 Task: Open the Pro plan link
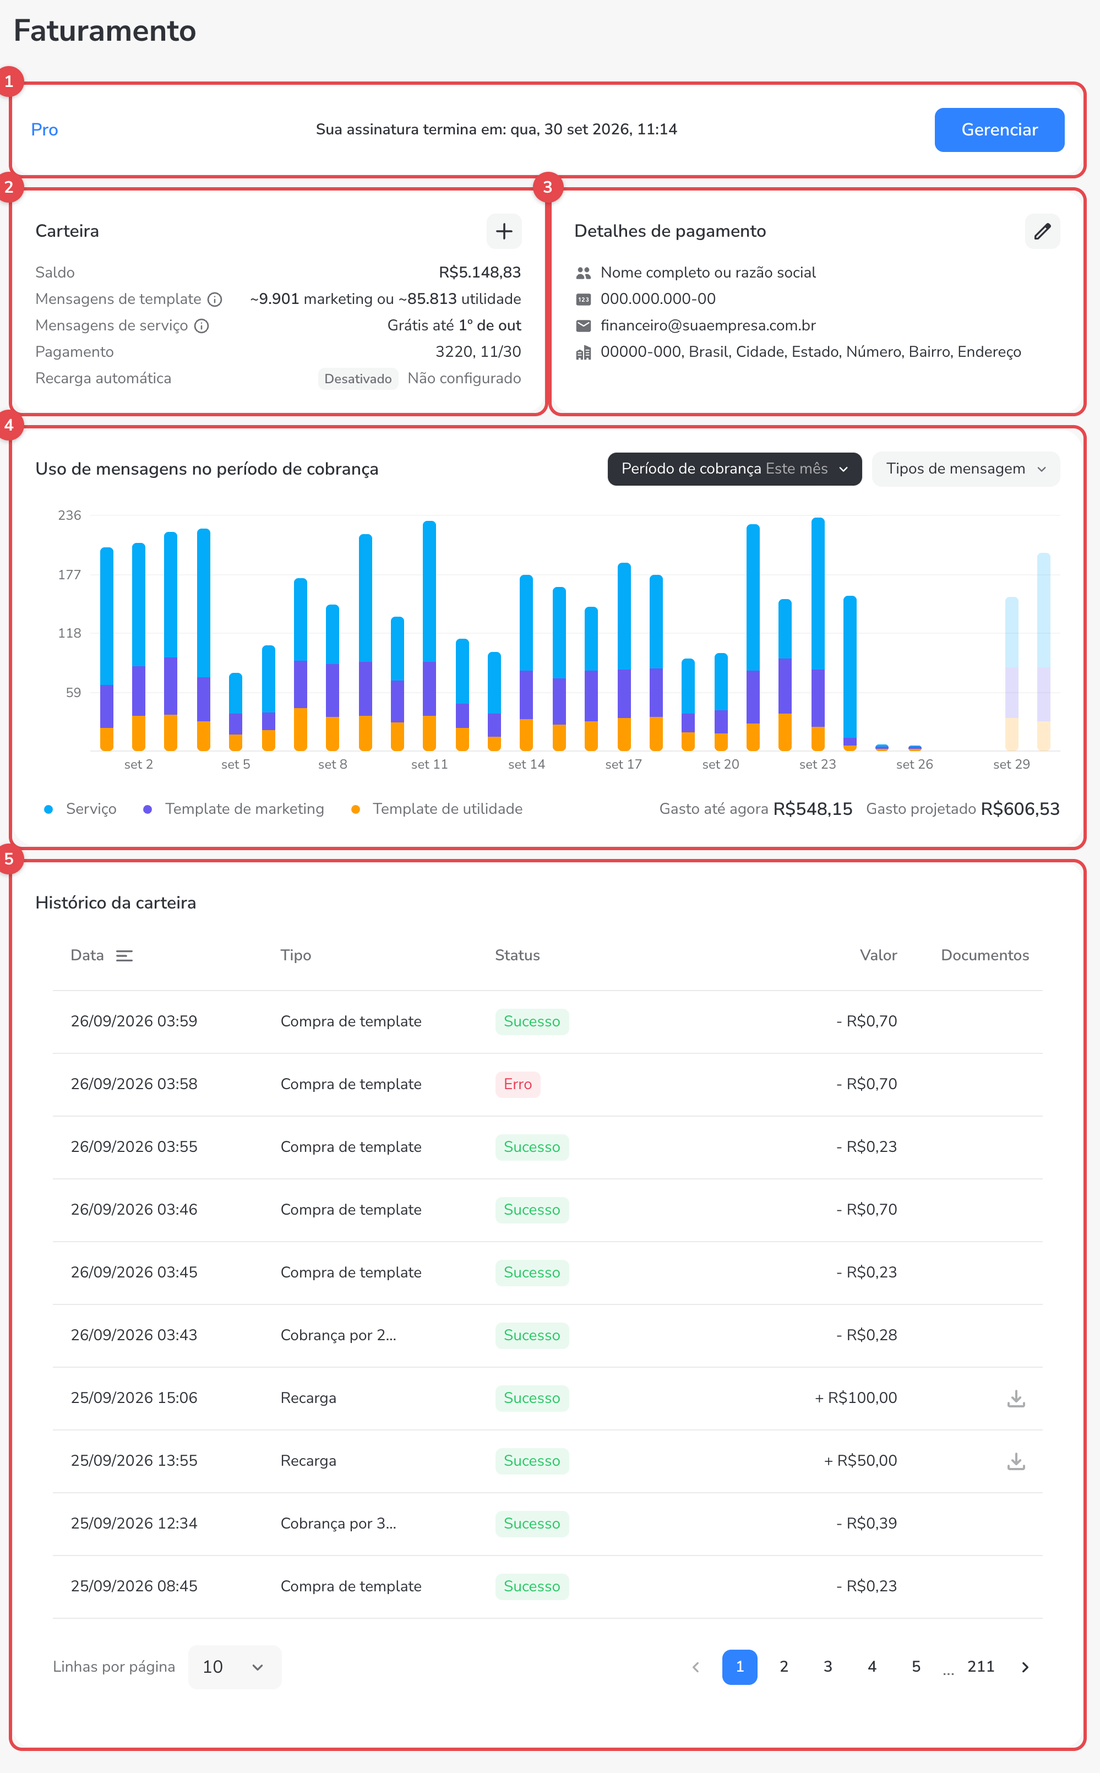(x=44, y=130)
